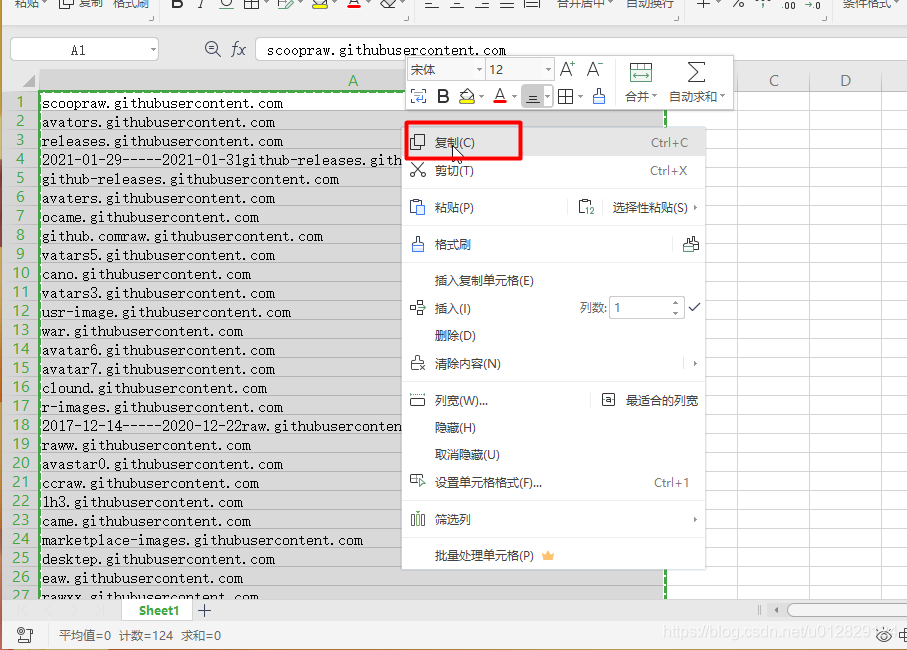Click the 列数 column count input field
The width and height of the screenshot is (907, 650).
point(641,307)
